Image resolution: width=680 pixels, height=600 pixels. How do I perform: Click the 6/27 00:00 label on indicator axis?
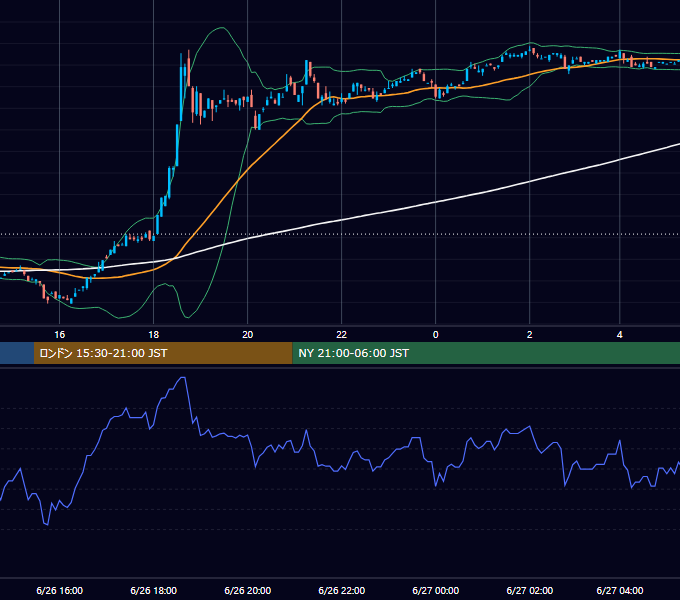[x=435, y=590]
